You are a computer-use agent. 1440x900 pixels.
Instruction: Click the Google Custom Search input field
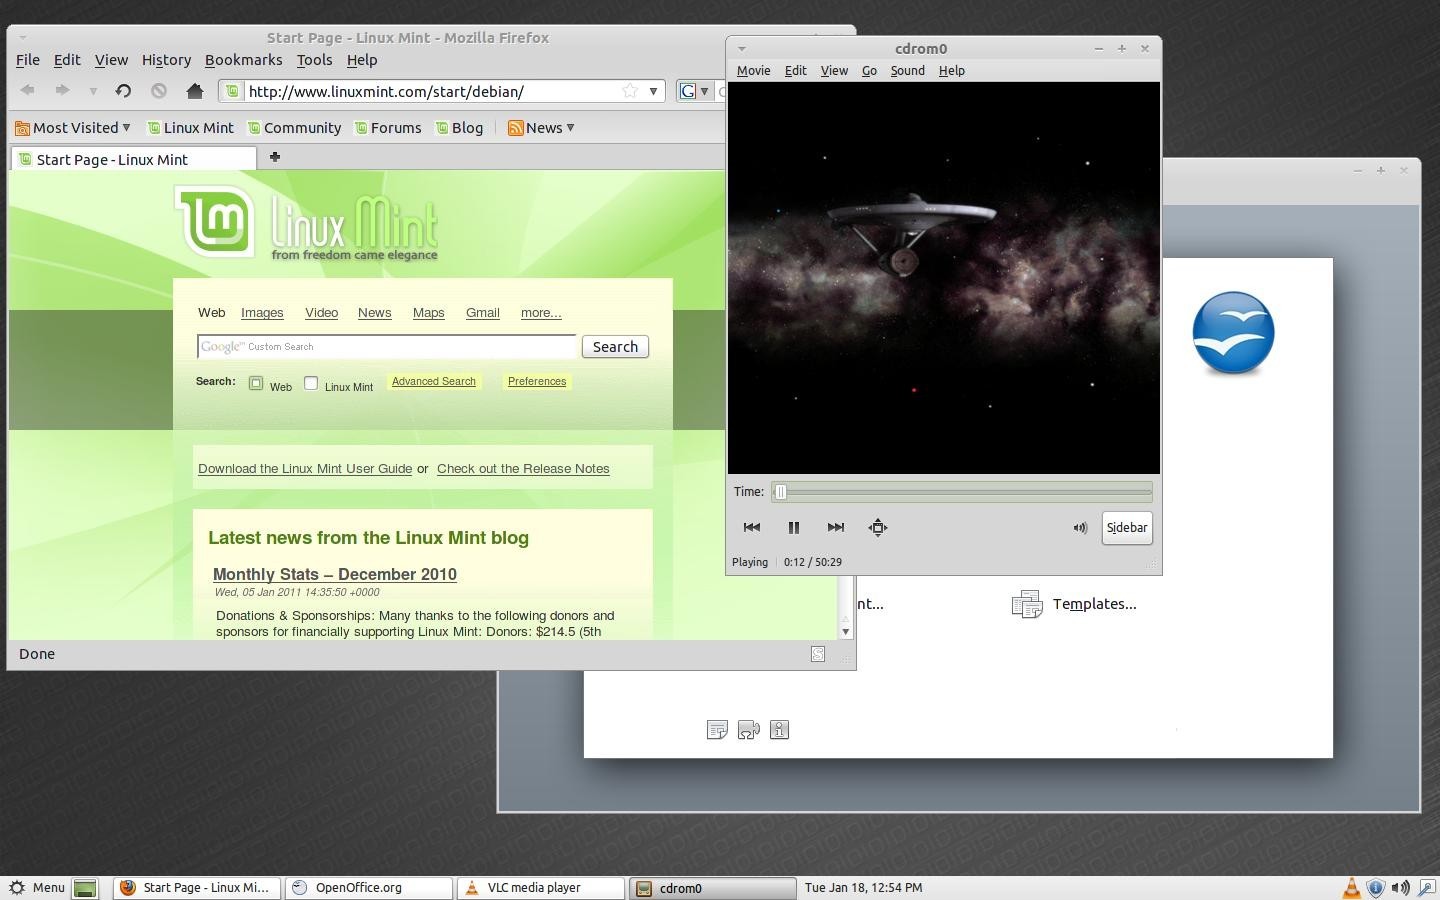pyautogui.click(x=387, y=347)
